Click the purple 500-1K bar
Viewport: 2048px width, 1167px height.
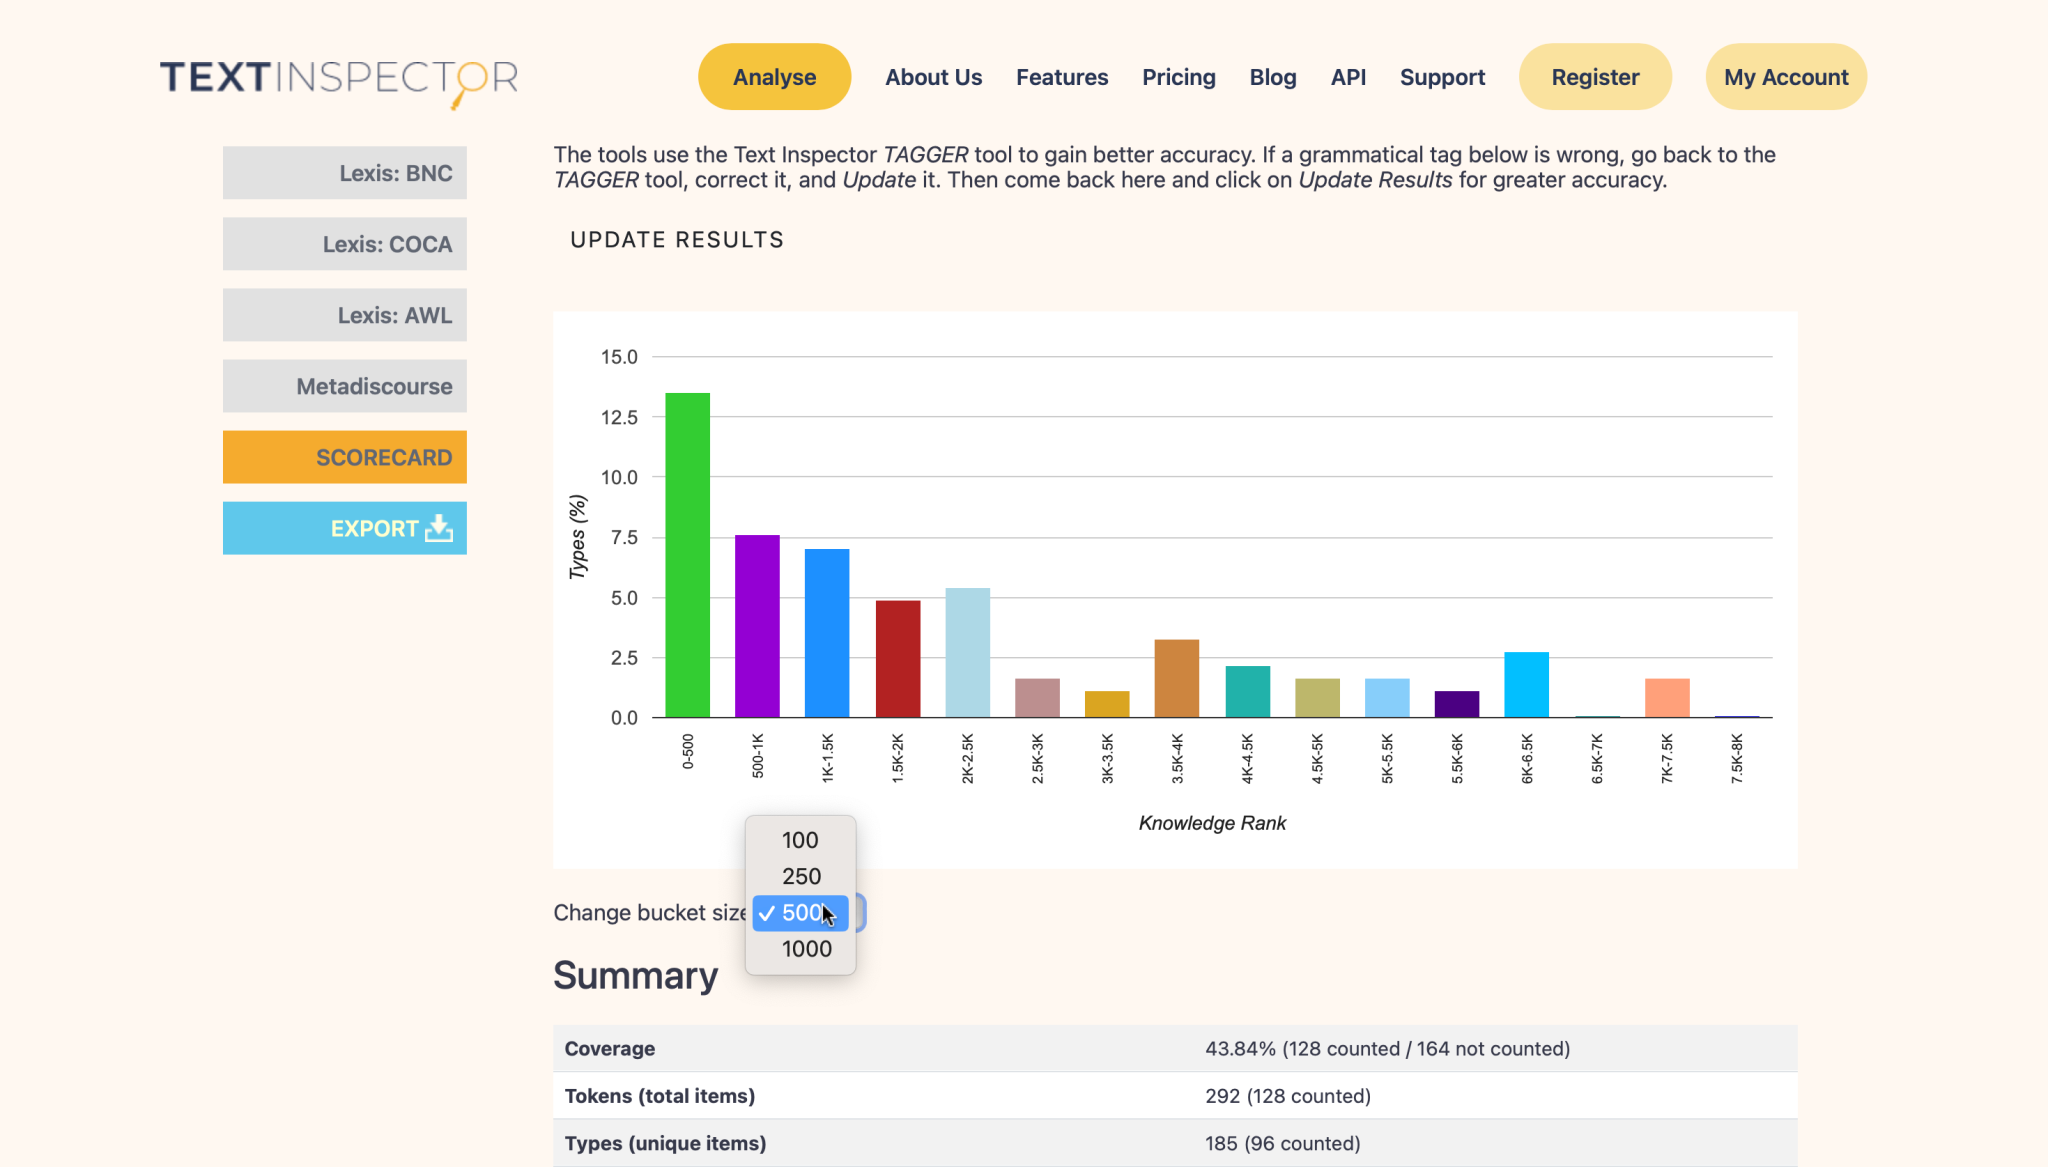(x=757, y=627)
